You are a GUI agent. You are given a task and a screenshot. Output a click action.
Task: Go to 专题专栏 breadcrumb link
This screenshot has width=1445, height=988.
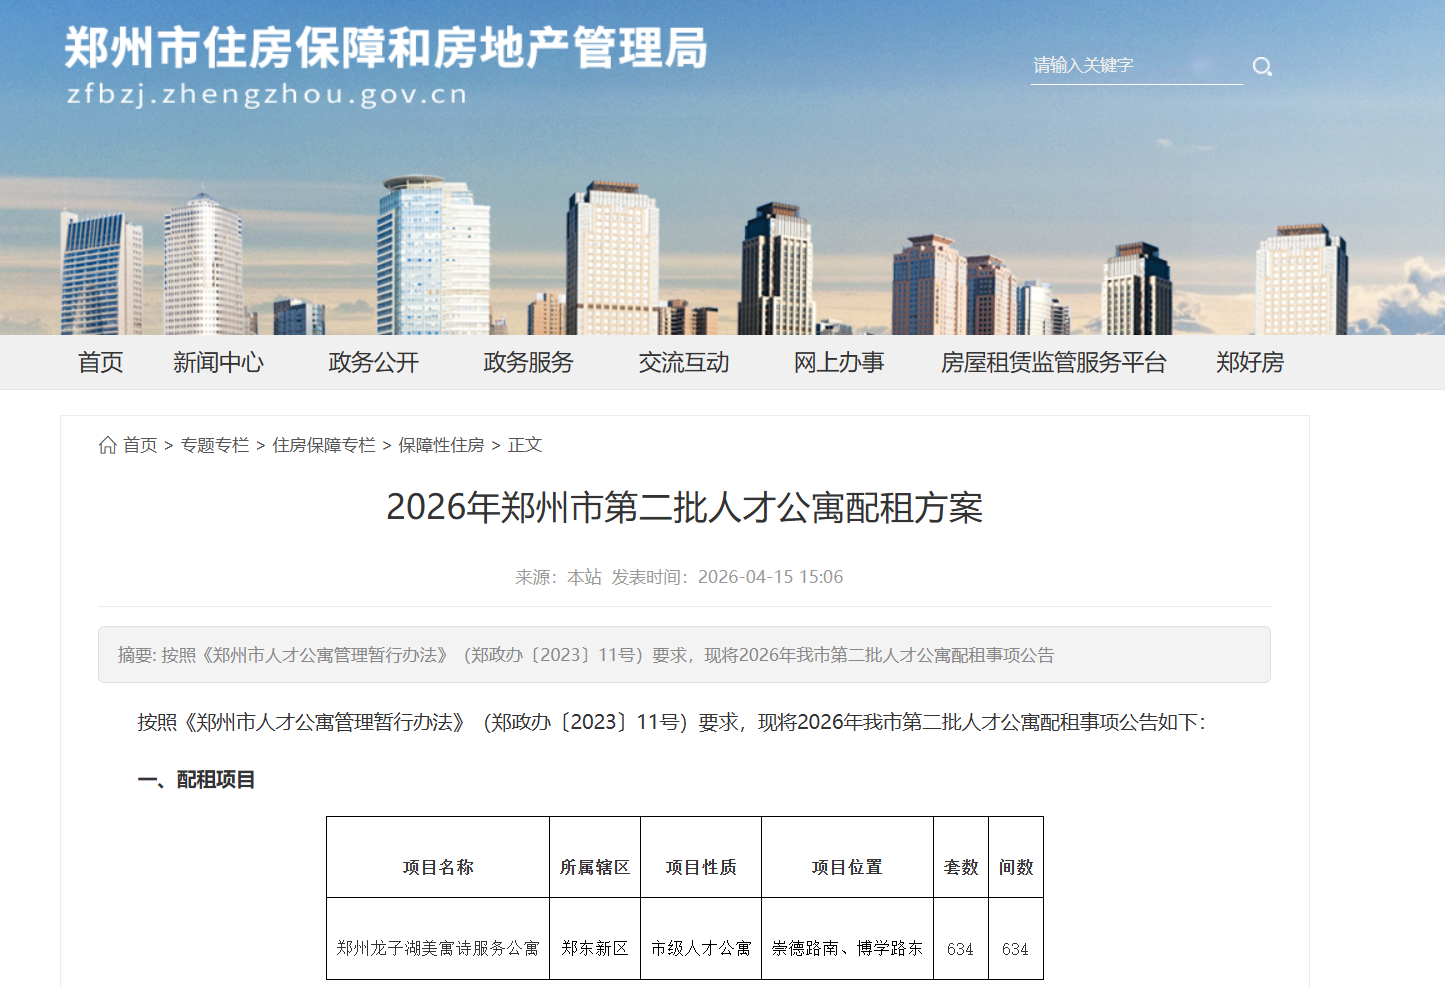[x=215, y=445]
